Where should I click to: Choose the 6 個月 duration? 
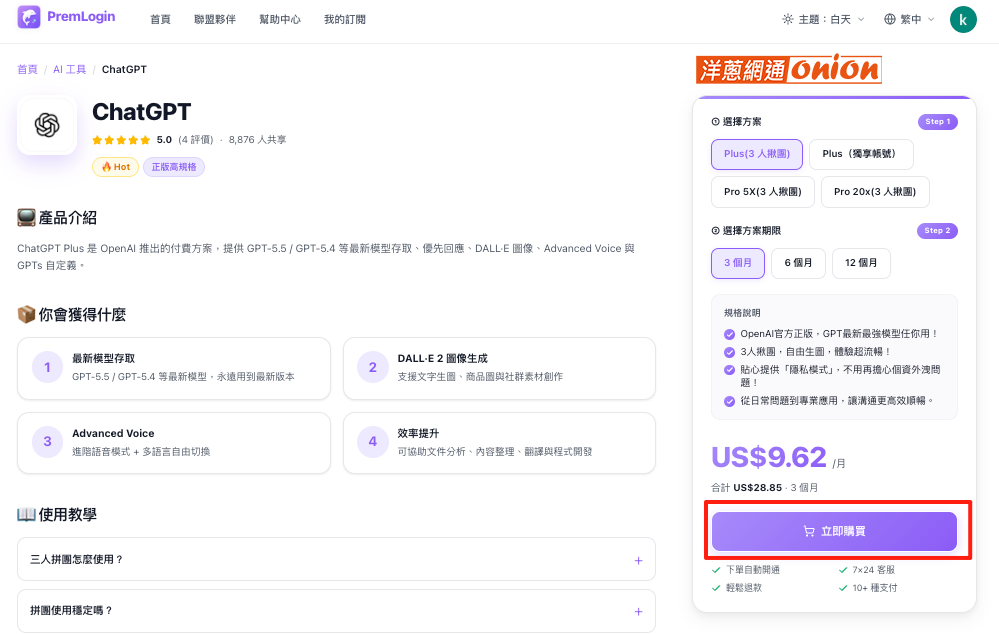click(798, 263)
